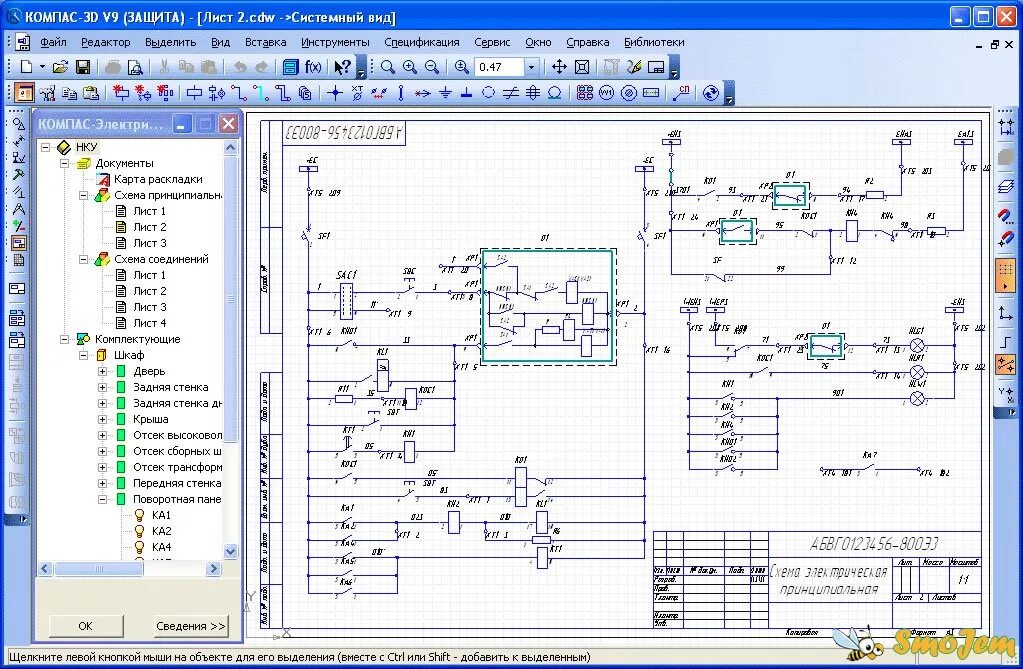Collapse the Документы tree node
This screenshot has width=1023, height=669.
coord(65,163)
